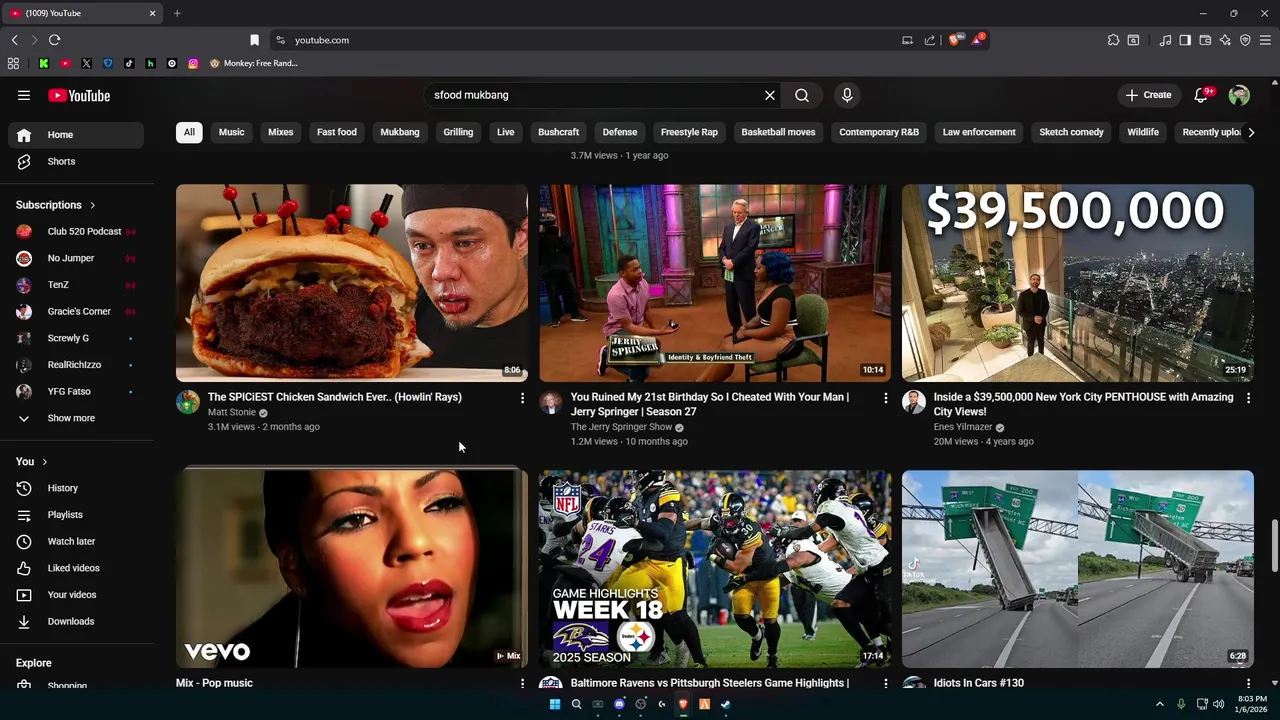The image size is (1280, 720).
Task: Expand the You section heading
Action: point(31,461)
